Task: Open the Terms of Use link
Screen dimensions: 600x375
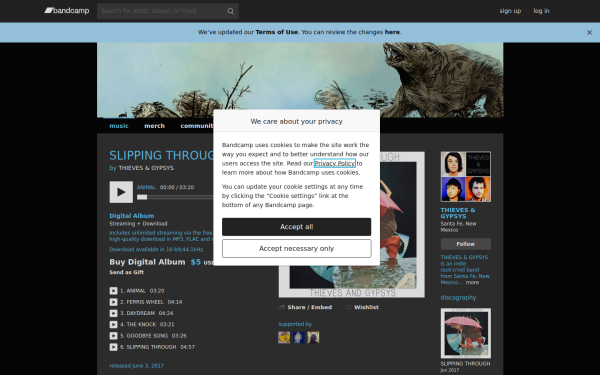Action: [x=276, y=32]
